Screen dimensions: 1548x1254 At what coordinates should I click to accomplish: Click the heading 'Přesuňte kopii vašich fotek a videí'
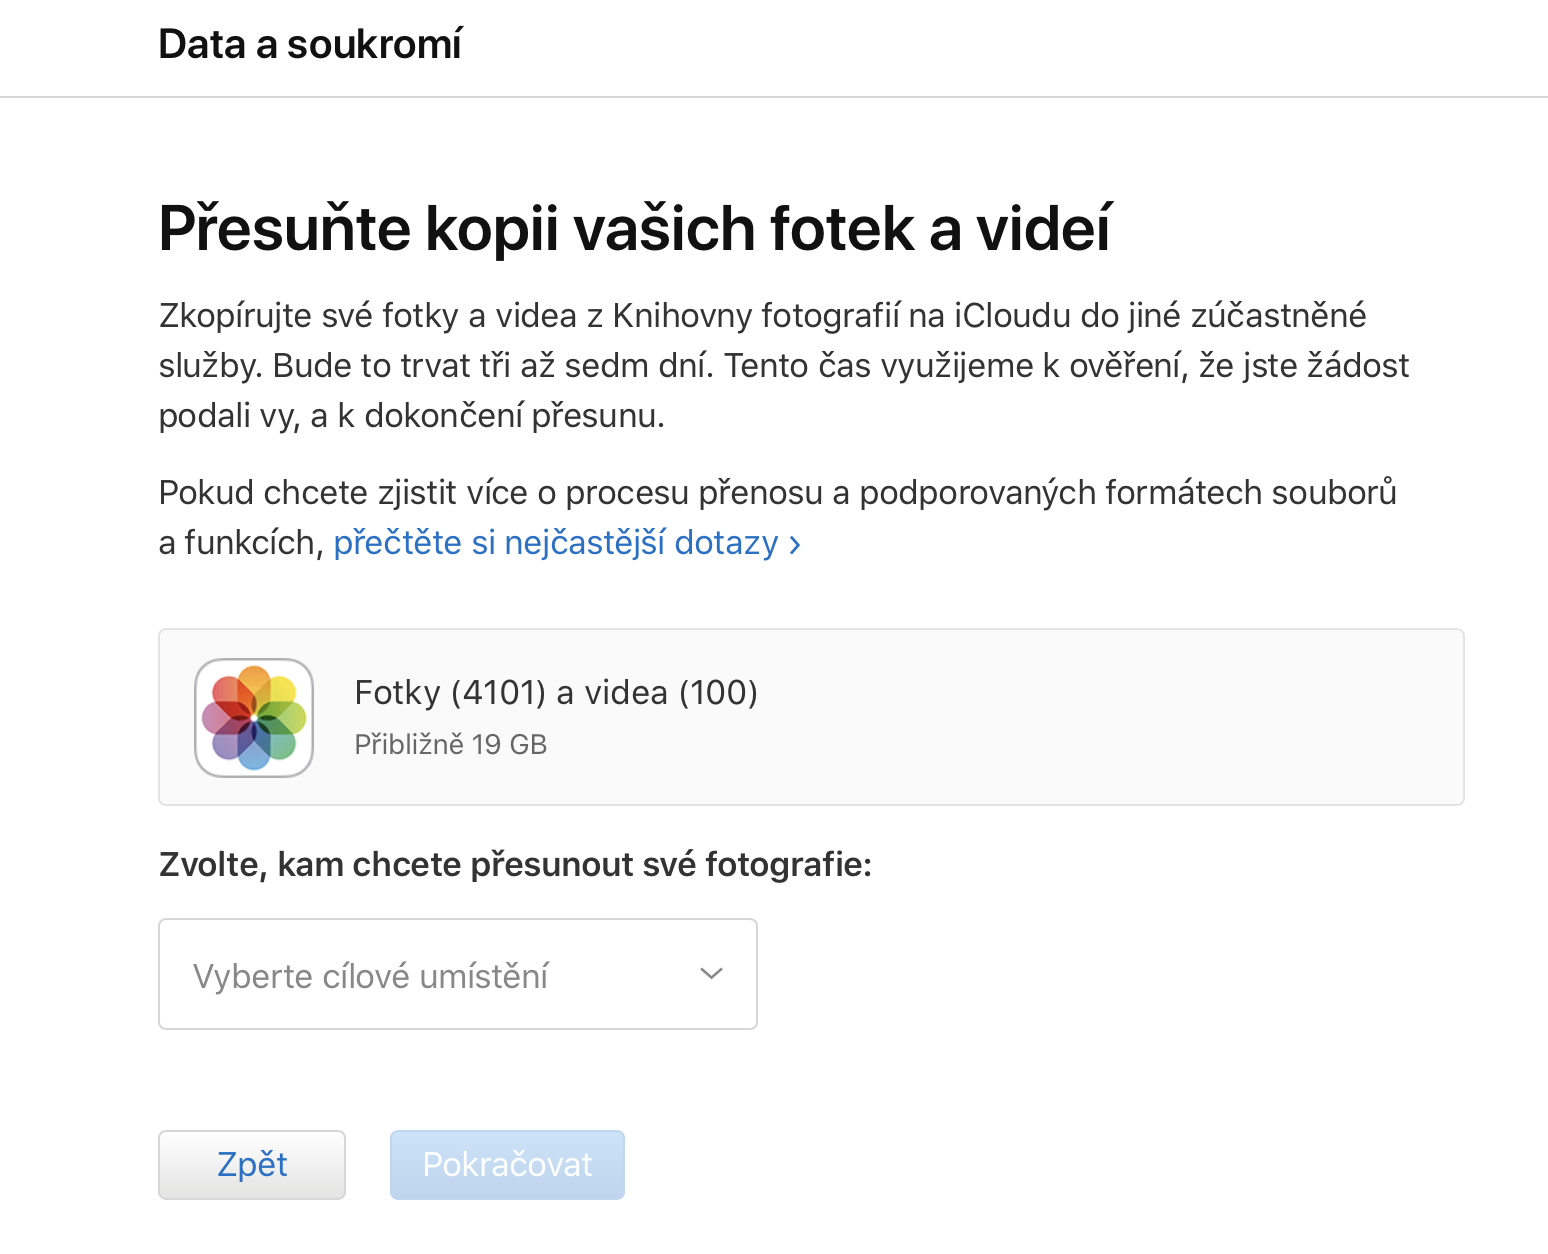click(634, 229)
